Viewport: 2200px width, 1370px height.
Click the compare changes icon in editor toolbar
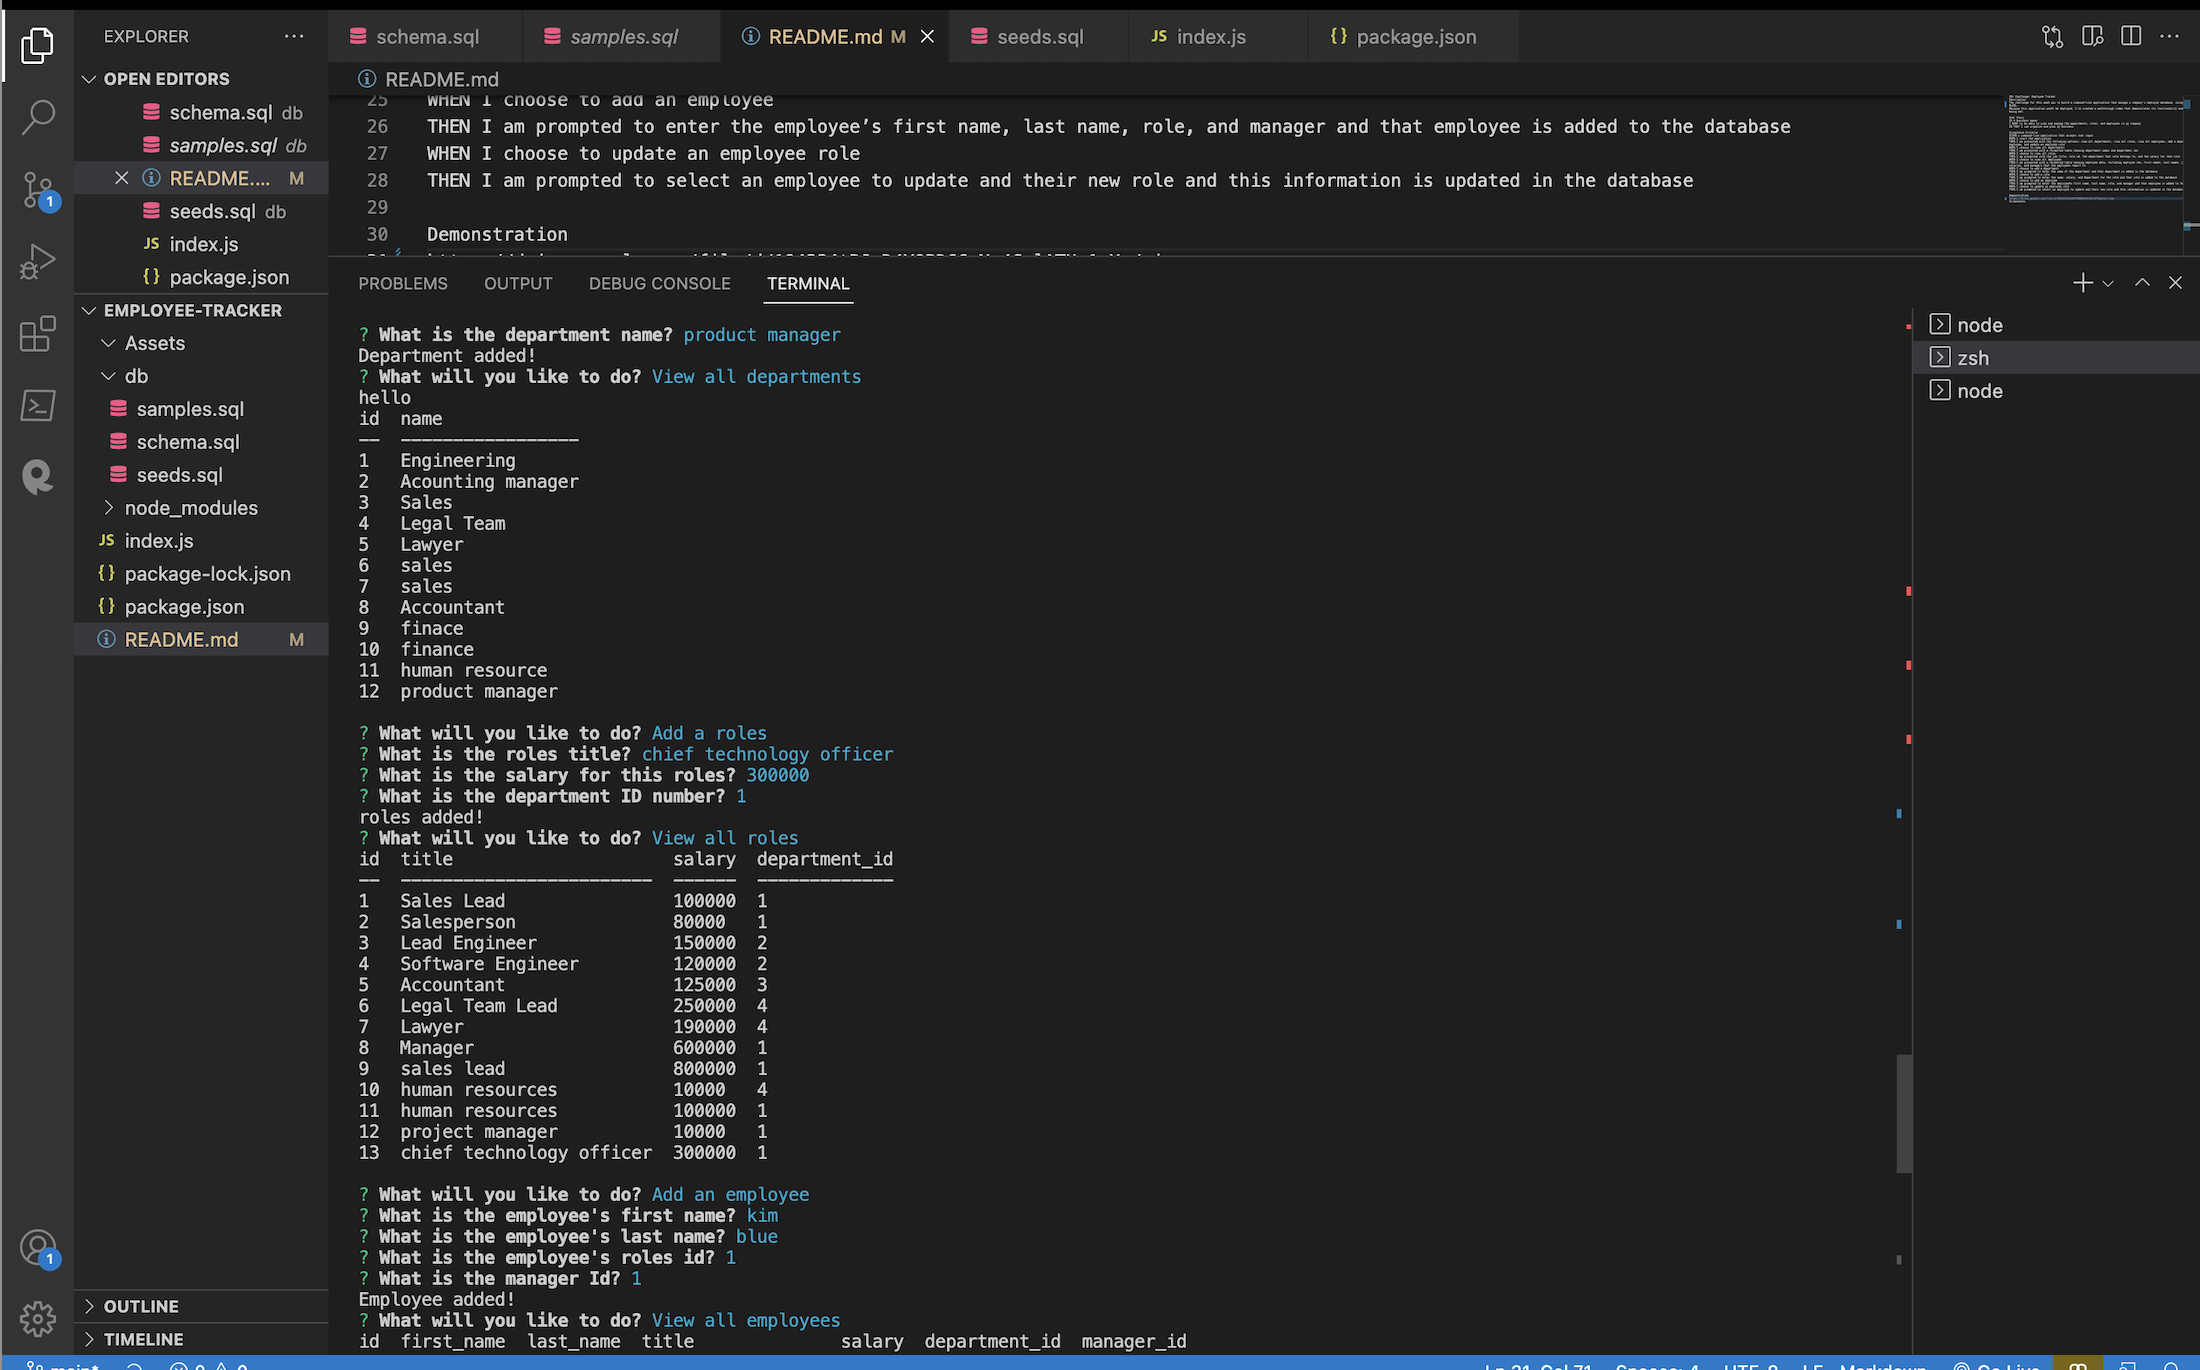2052,37
